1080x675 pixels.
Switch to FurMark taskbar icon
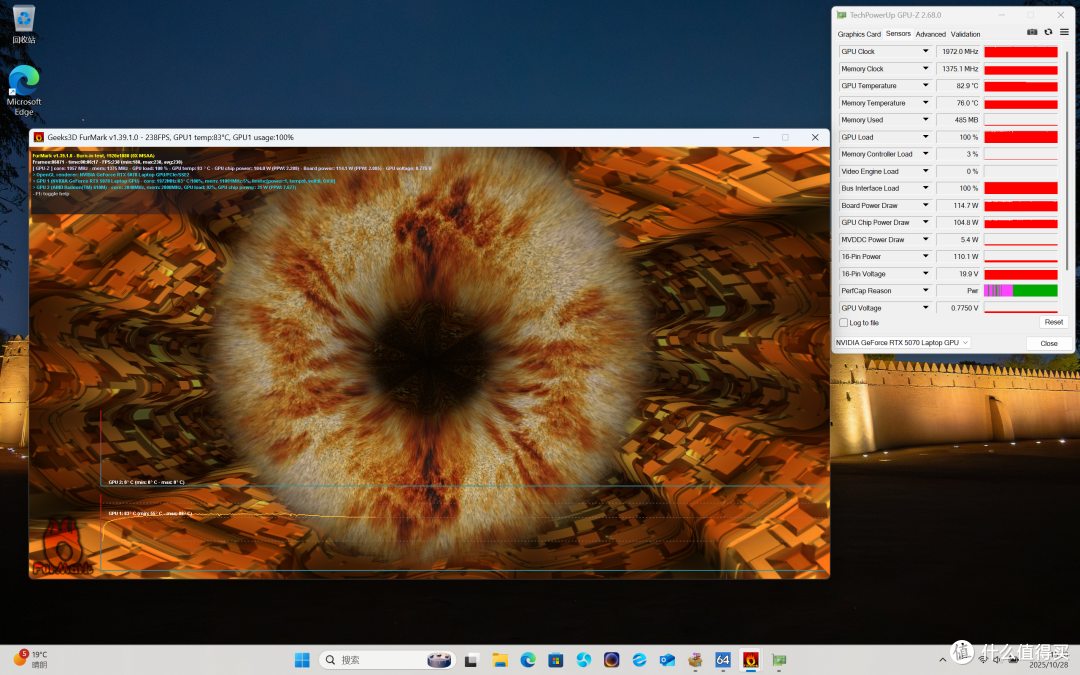click(x=751, y=660)
